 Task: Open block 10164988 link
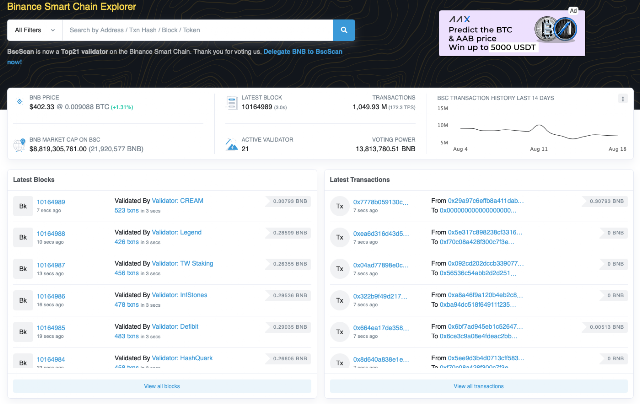tap(51, 233)
